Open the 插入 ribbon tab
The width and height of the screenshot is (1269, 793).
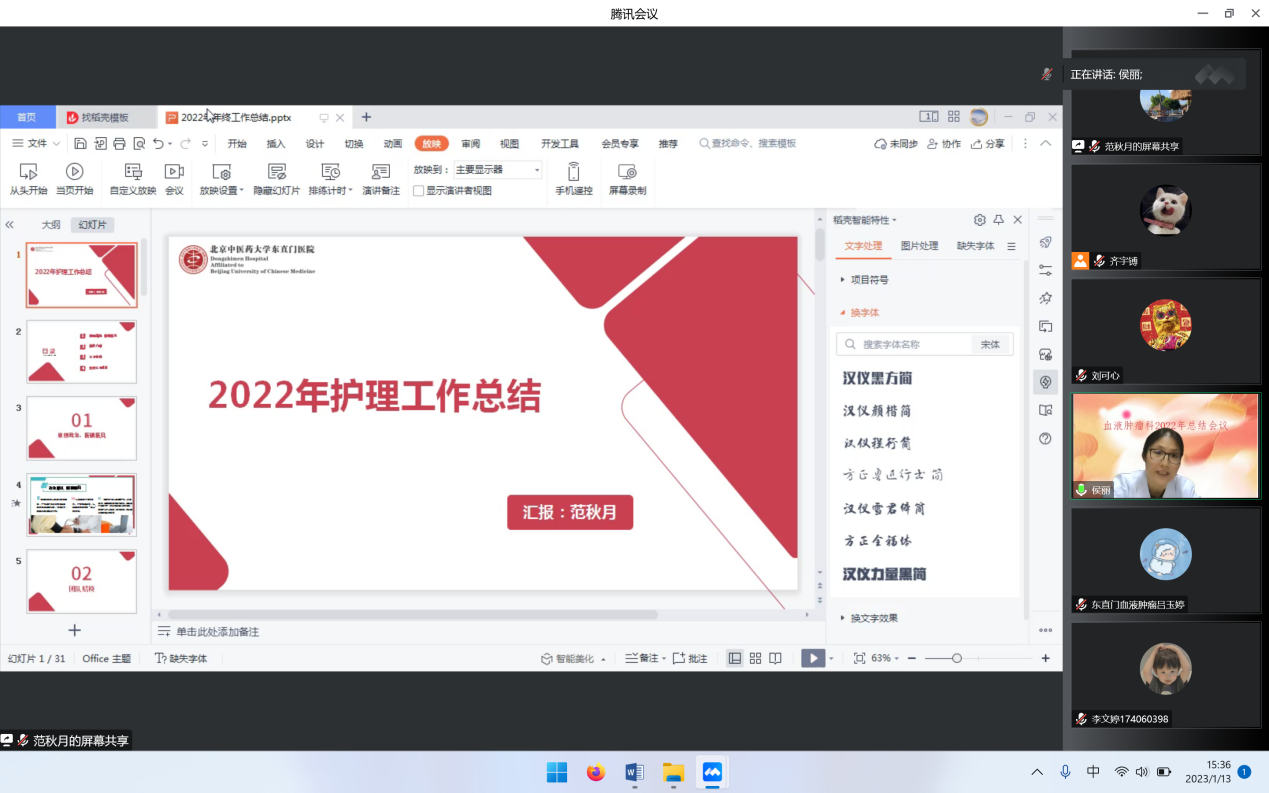click(x=276, y=144)
